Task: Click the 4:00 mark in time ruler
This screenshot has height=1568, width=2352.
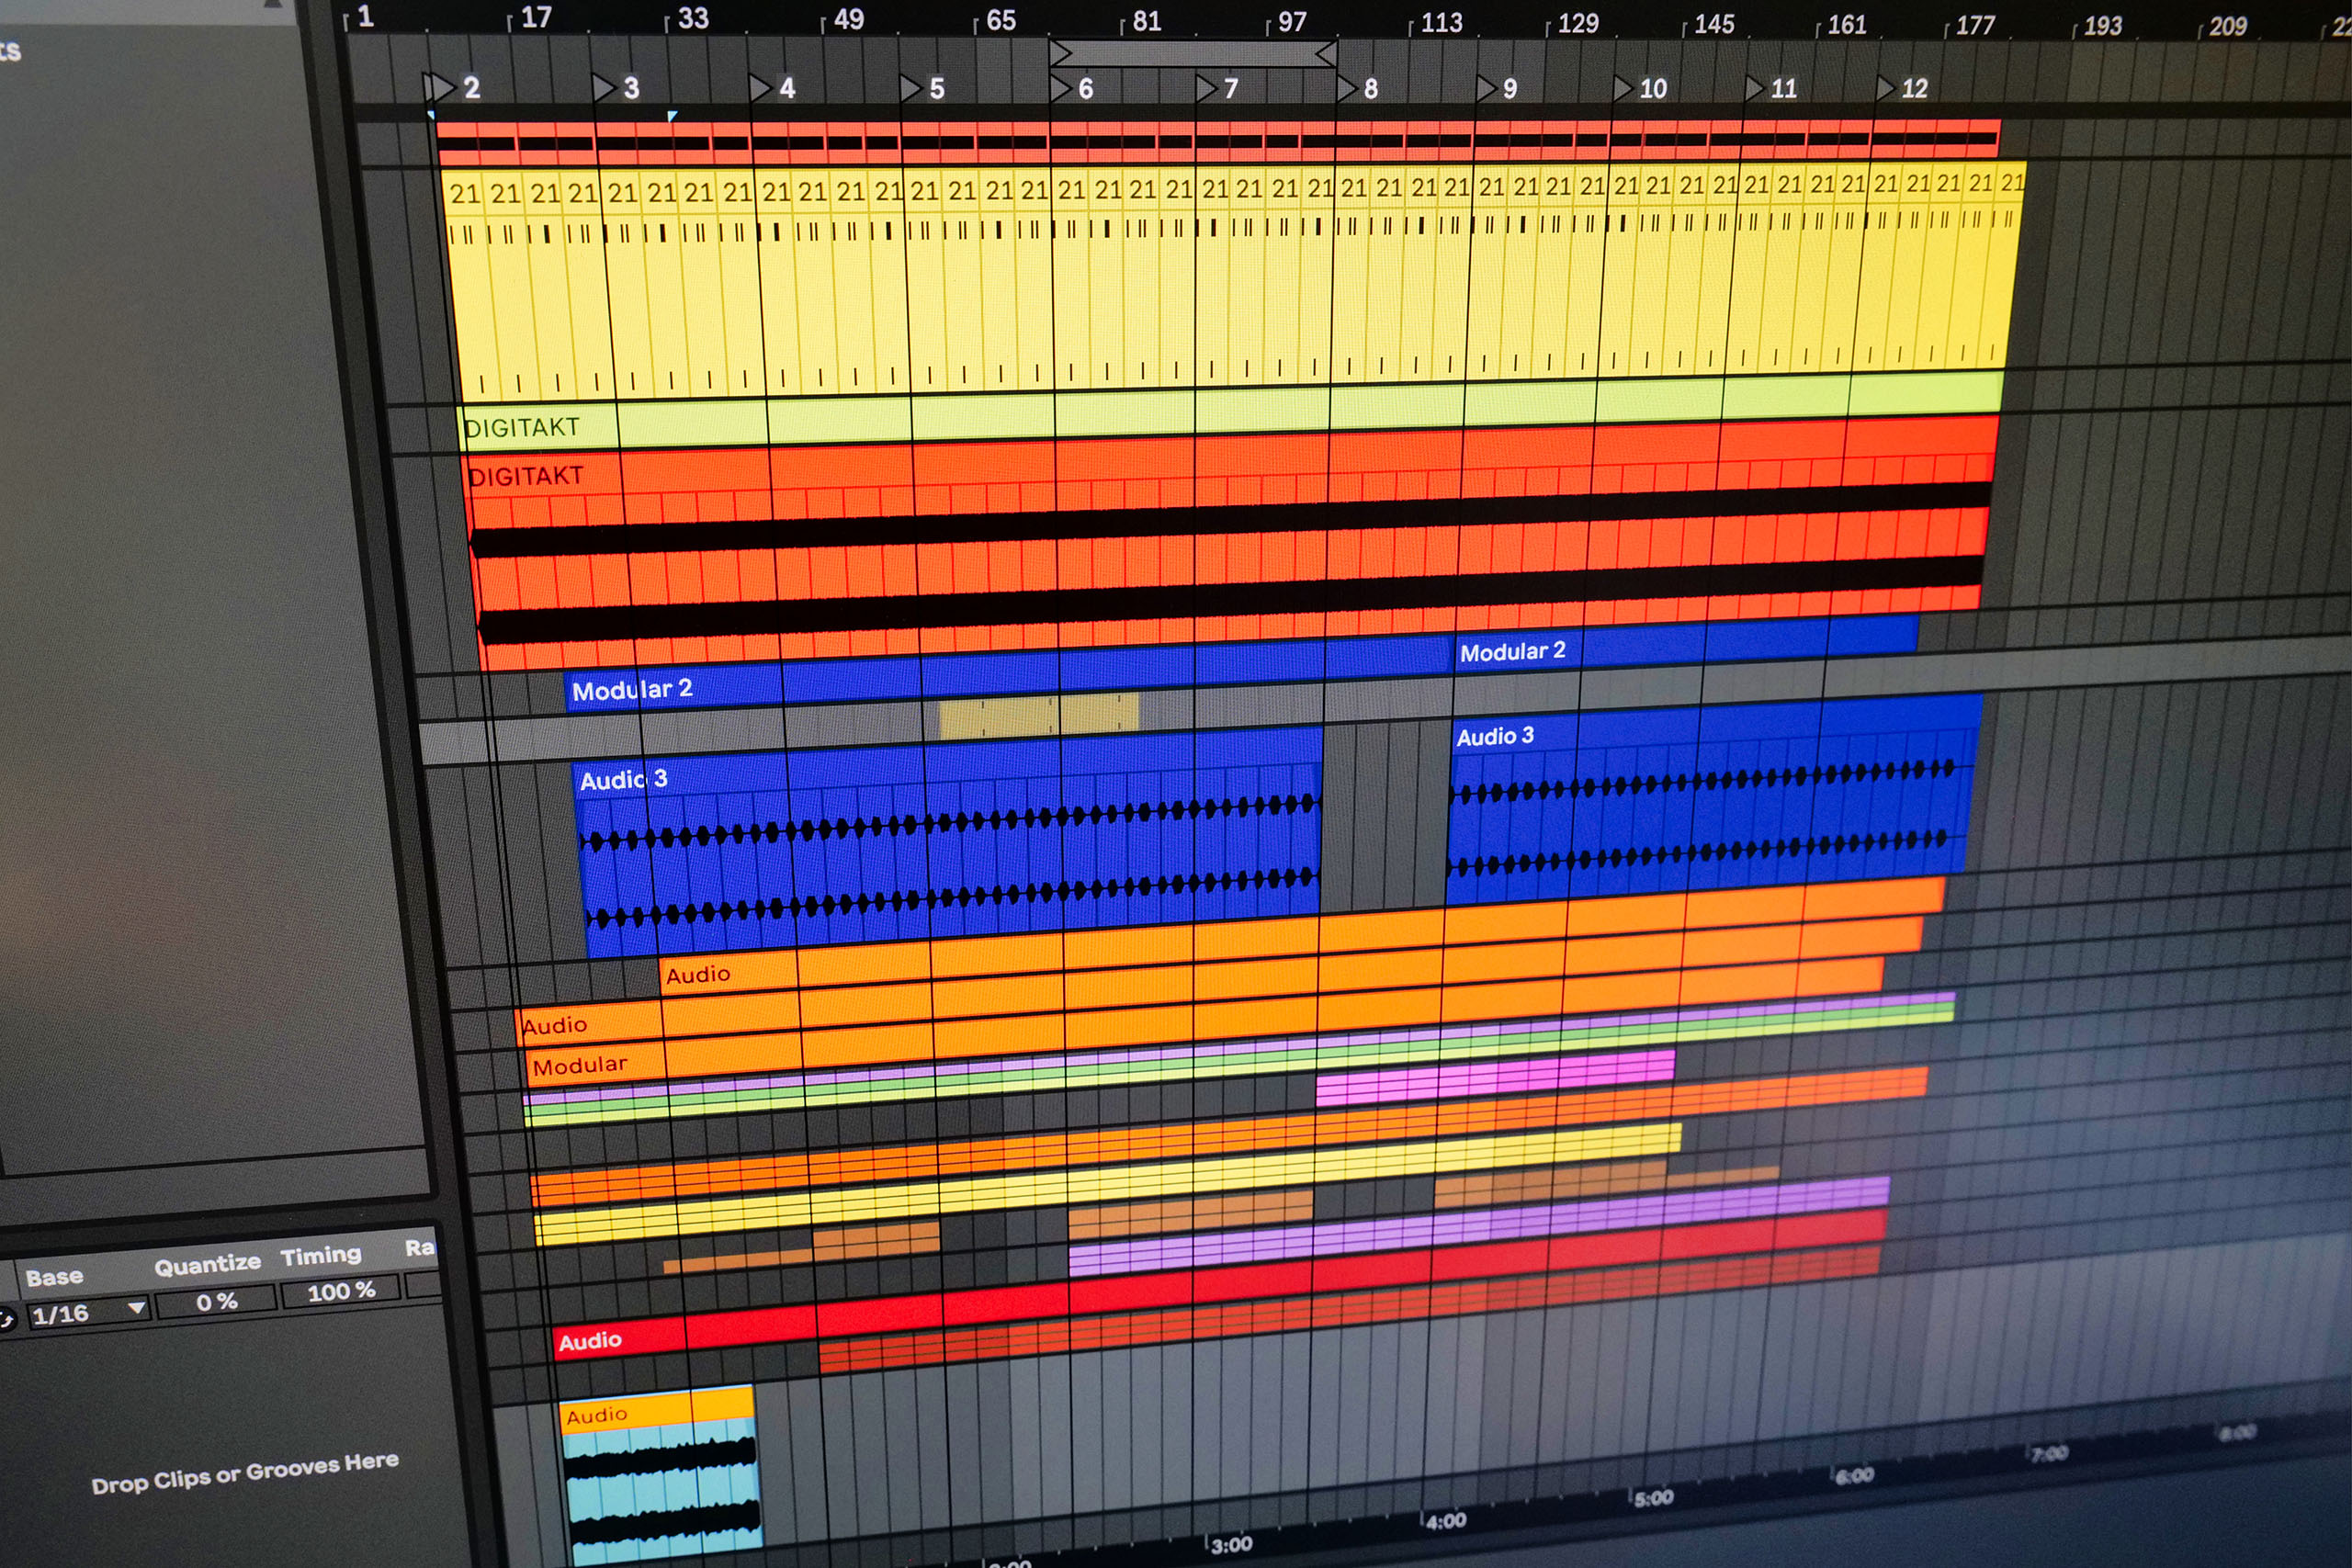Action: [x=1445, y=1521]
